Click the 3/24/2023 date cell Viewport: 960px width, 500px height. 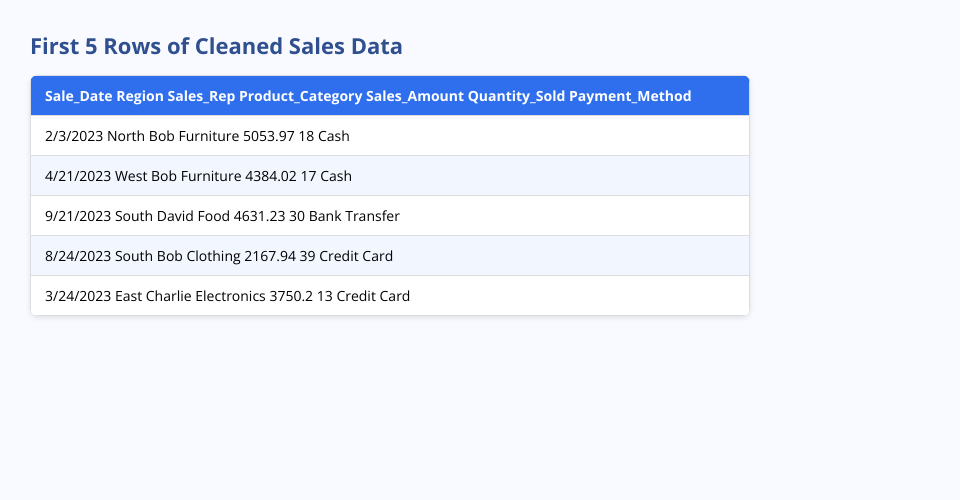(x=78, y=296)
